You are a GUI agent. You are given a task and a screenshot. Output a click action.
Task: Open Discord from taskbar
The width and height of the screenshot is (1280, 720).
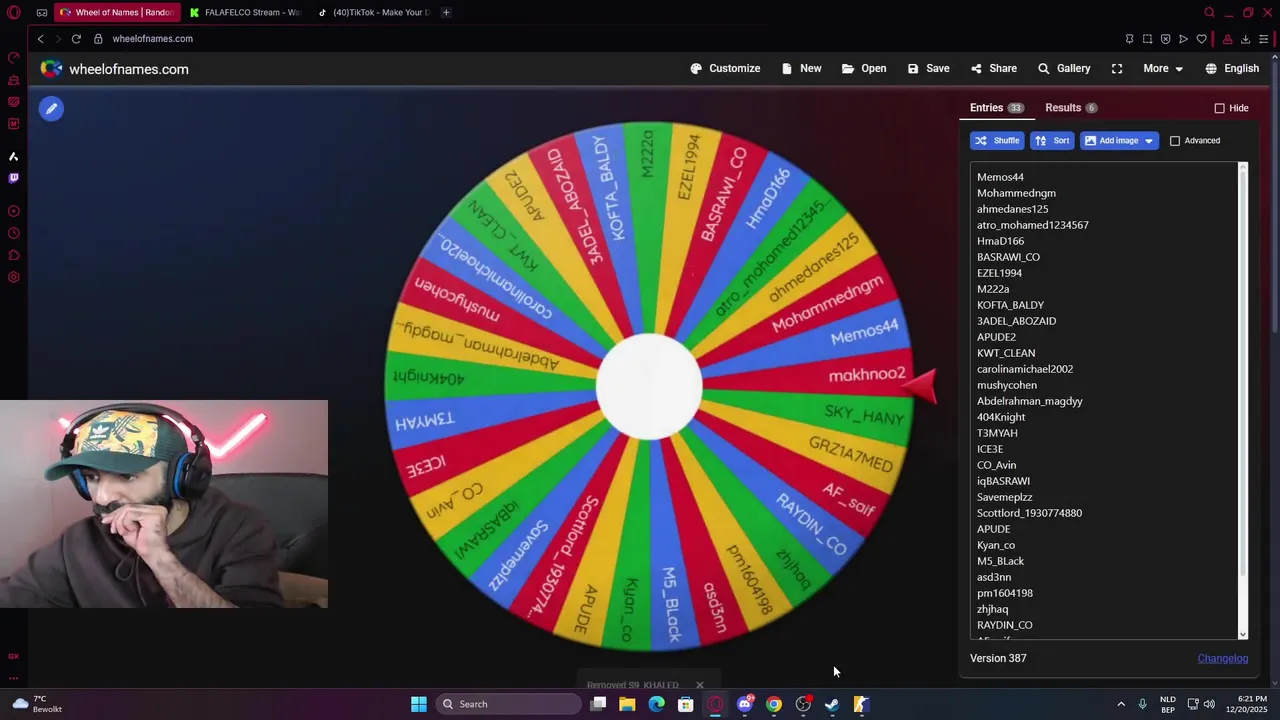pyautogui.click(x=744, y=704)
